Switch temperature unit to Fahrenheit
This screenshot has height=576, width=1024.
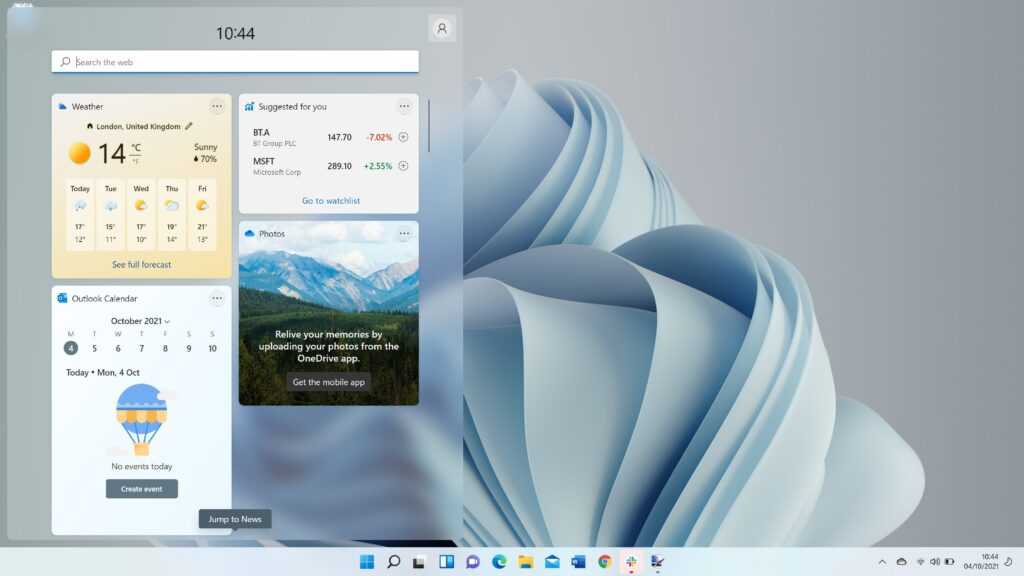[x=135, y=160]
